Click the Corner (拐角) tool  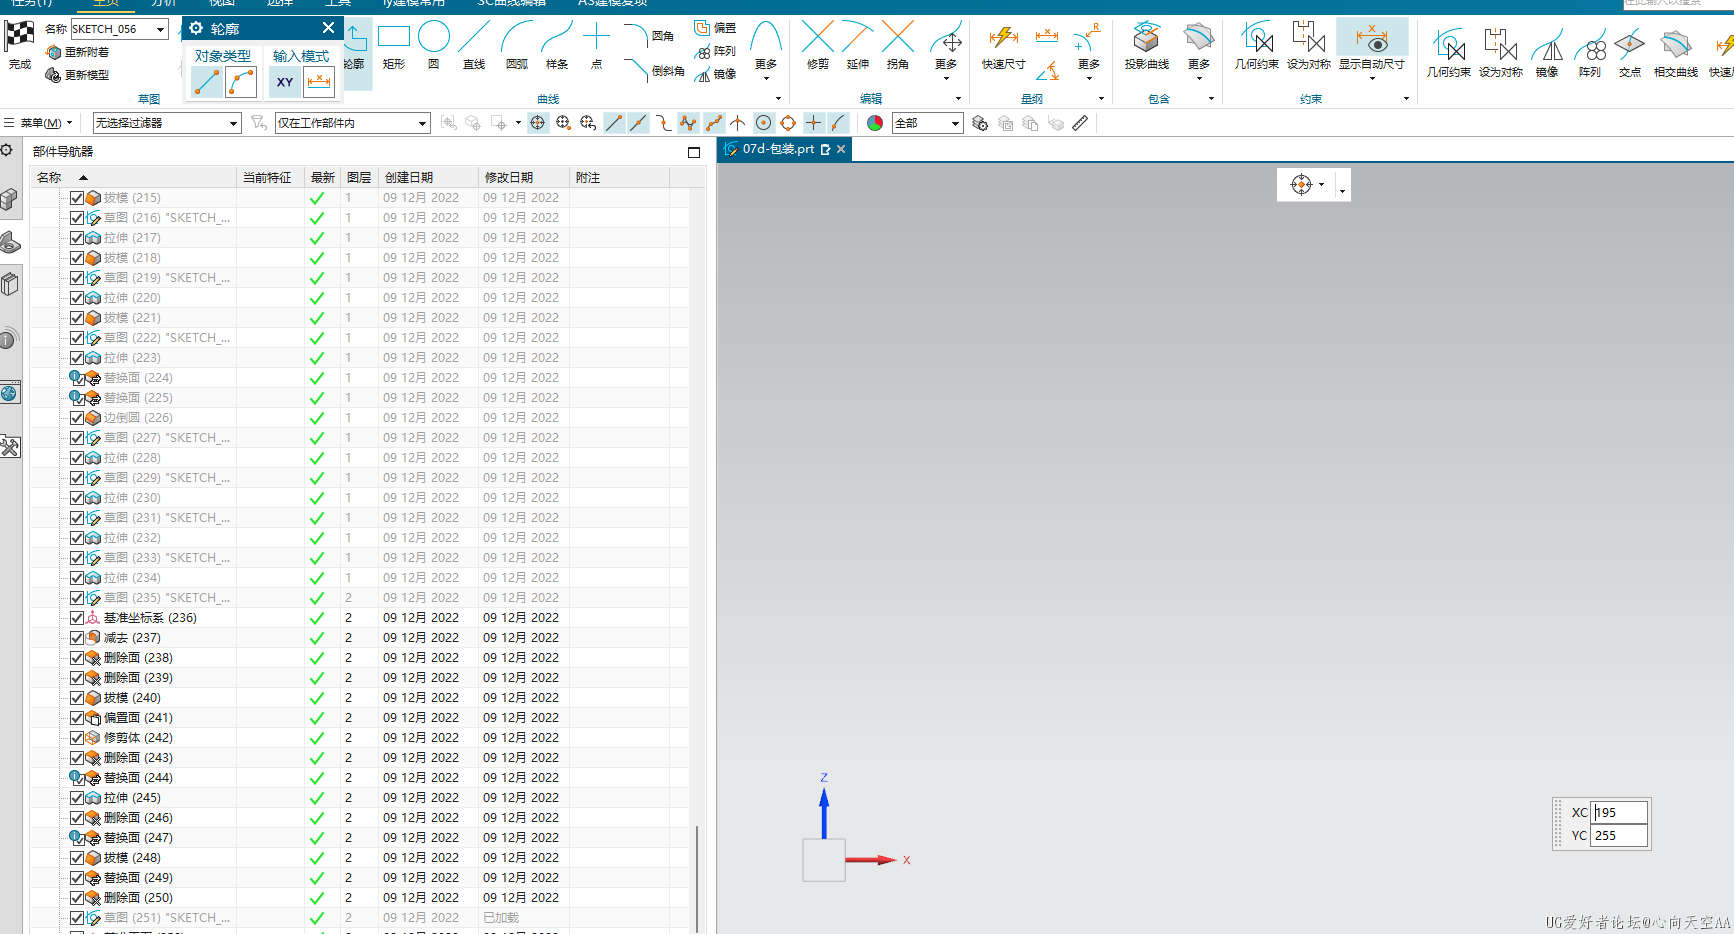pyautogui.click(x=898, y=45)
